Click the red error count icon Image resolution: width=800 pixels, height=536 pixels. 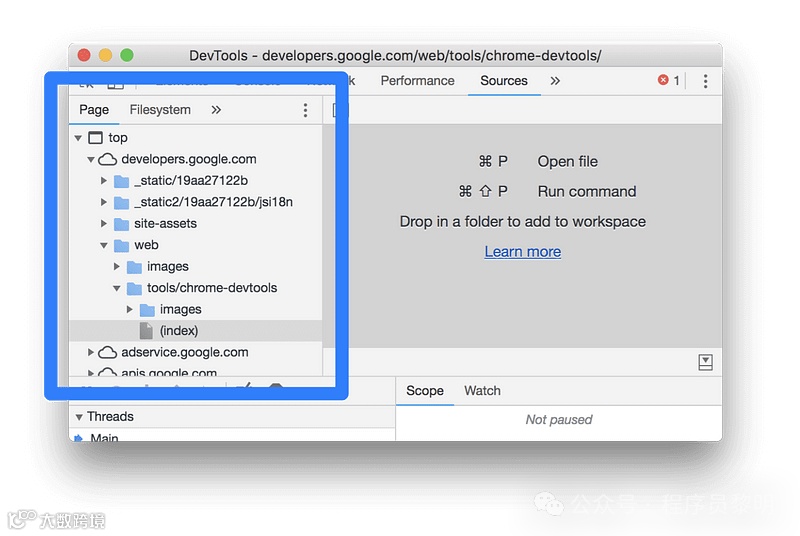[x=663, y=80]
